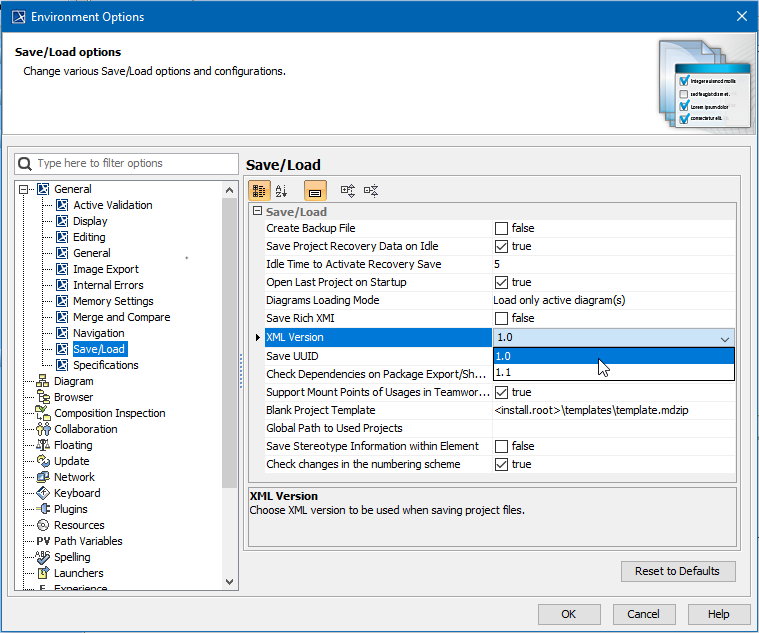Open Memory Settings in options tree

point(113,301)
